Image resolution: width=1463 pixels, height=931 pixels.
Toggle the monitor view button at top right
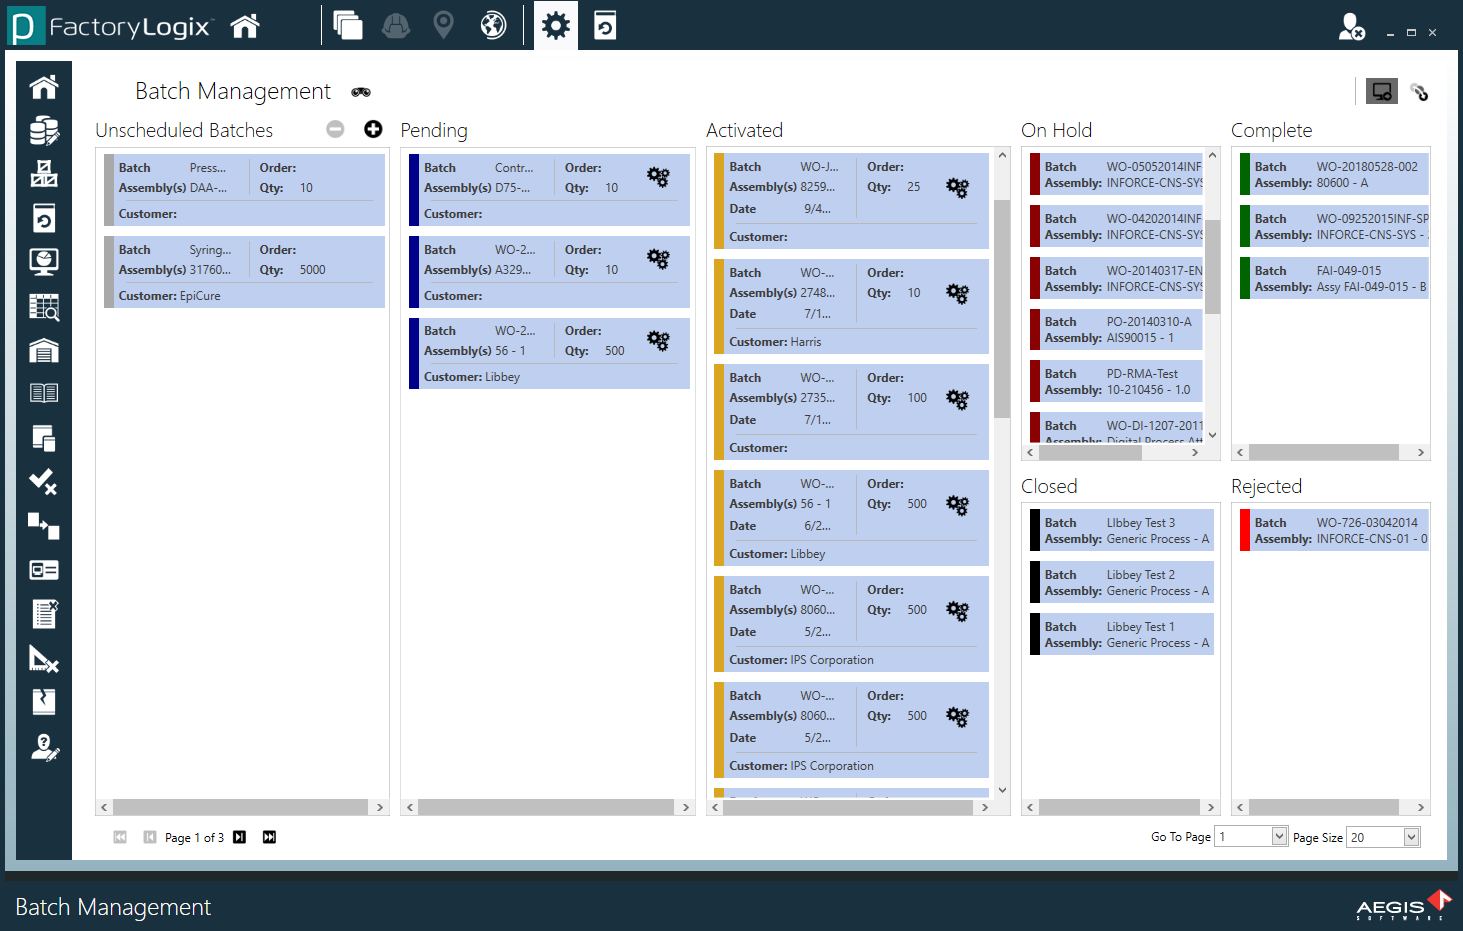click(1381, 92)
